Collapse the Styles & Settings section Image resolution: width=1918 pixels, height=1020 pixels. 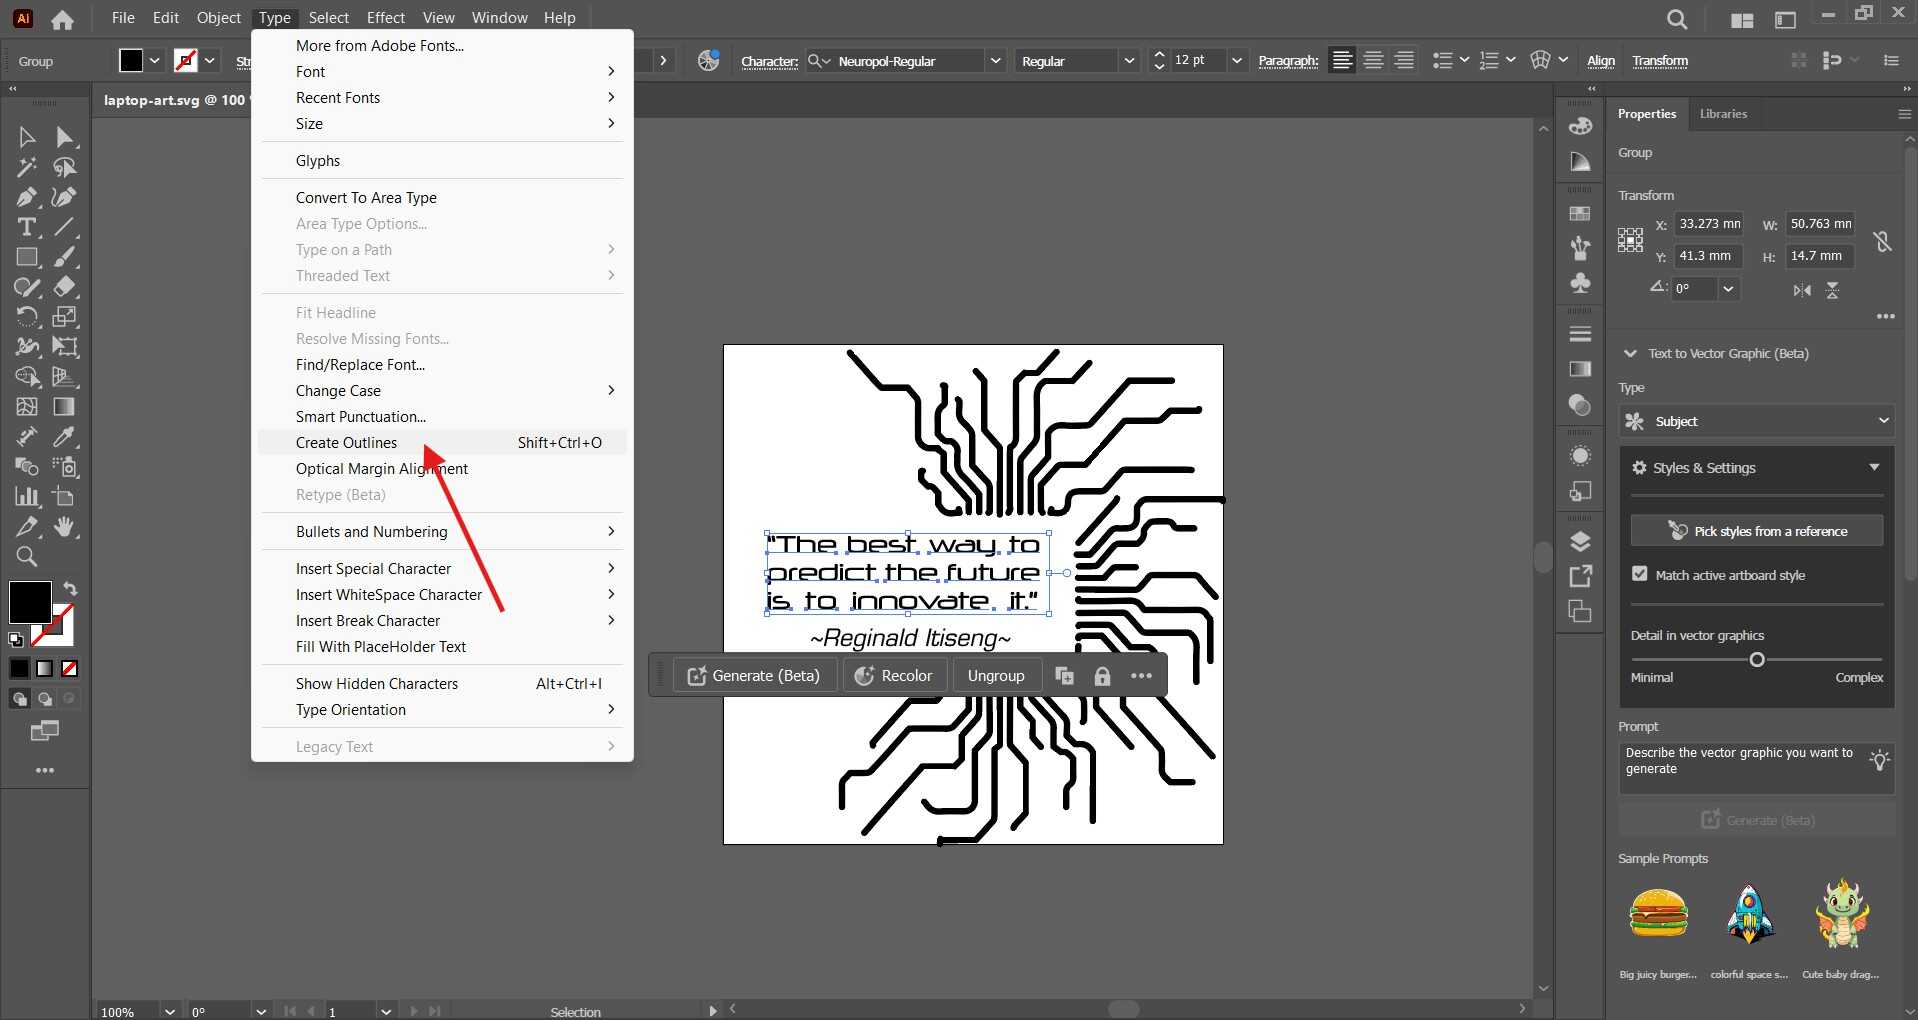click(1874, 467)
